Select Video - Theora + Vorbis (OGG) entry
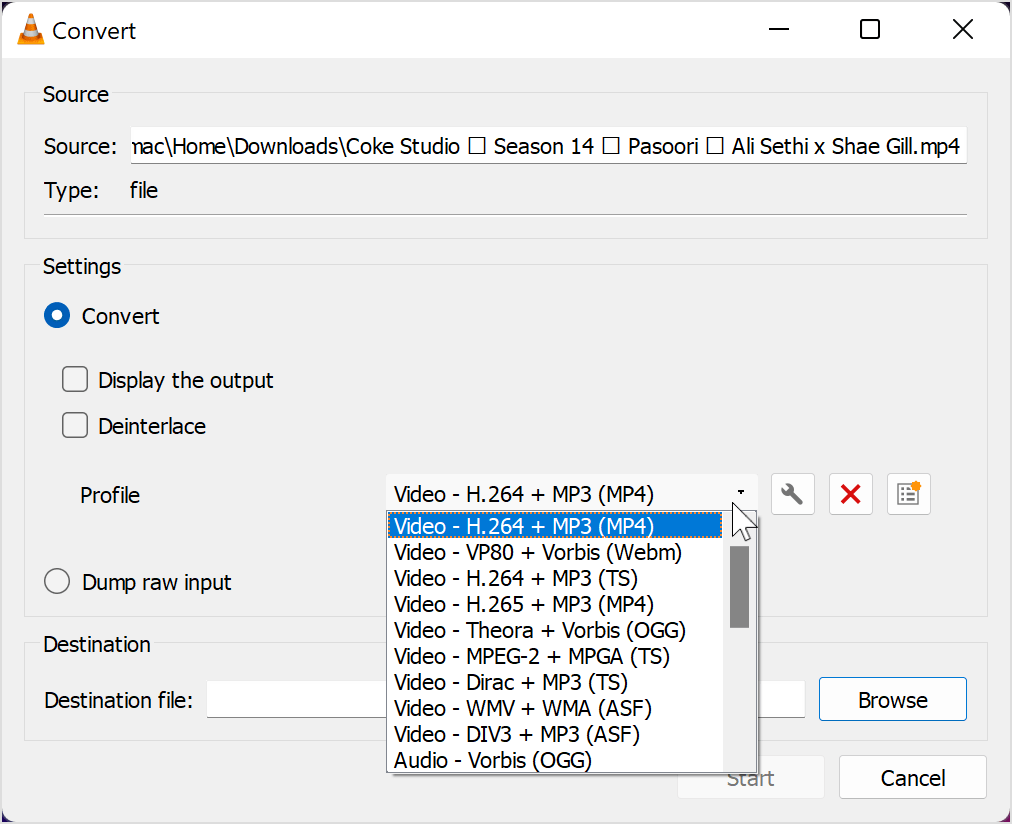1012x824 pixels. pyautogui.click(x=540, y=630)
